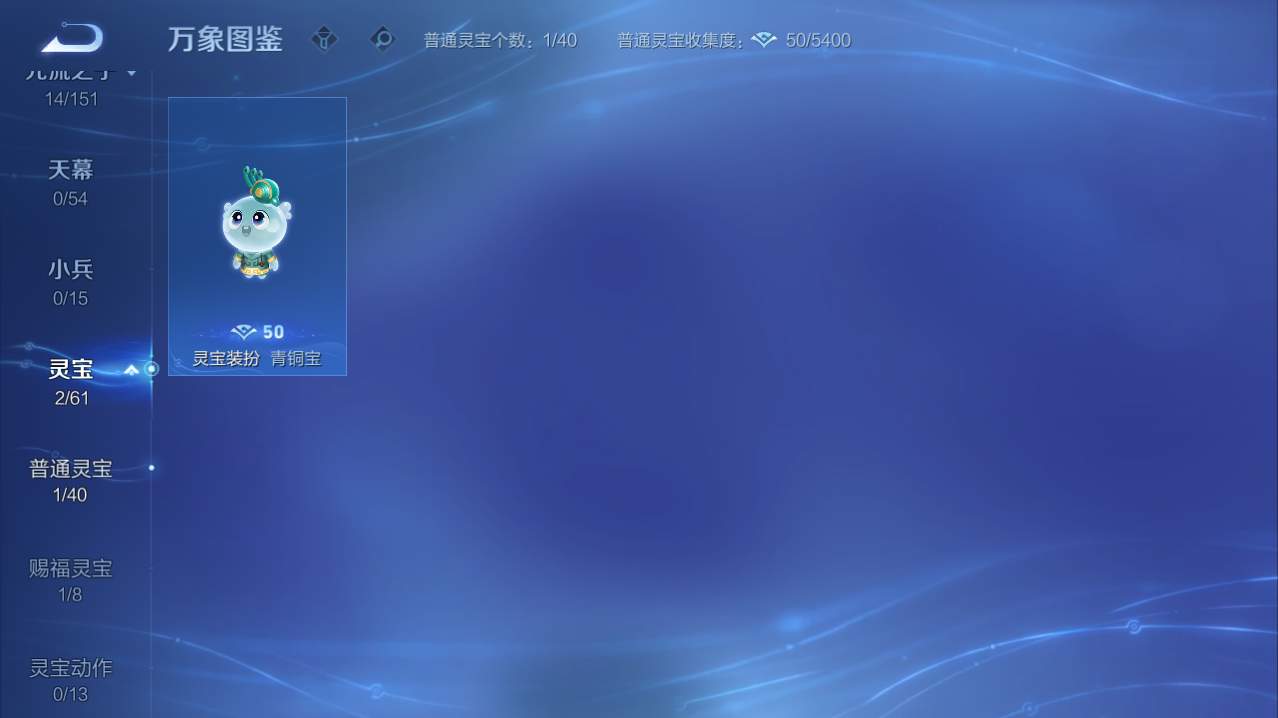This screenshot has width=1278, height=718.
Task: Click the 50/5400 collection value
Action: pos(818,41)
